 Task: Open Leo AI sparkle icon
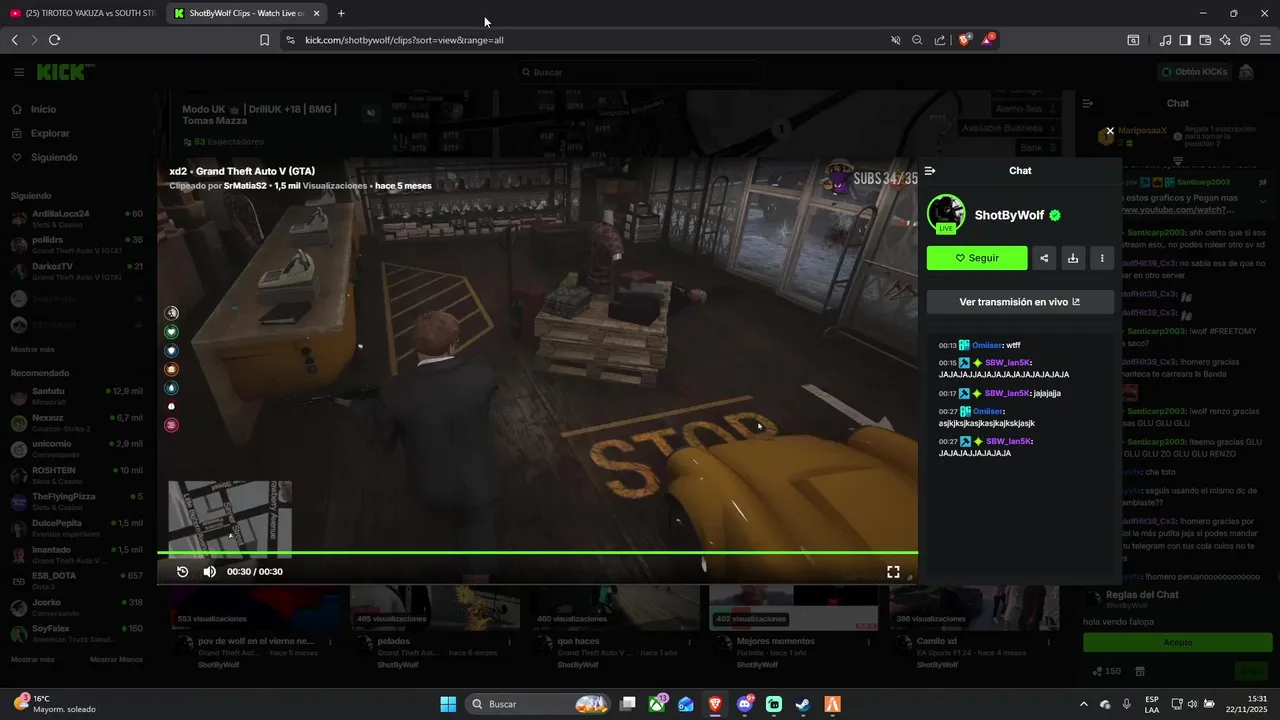(x=1225, y=40)
